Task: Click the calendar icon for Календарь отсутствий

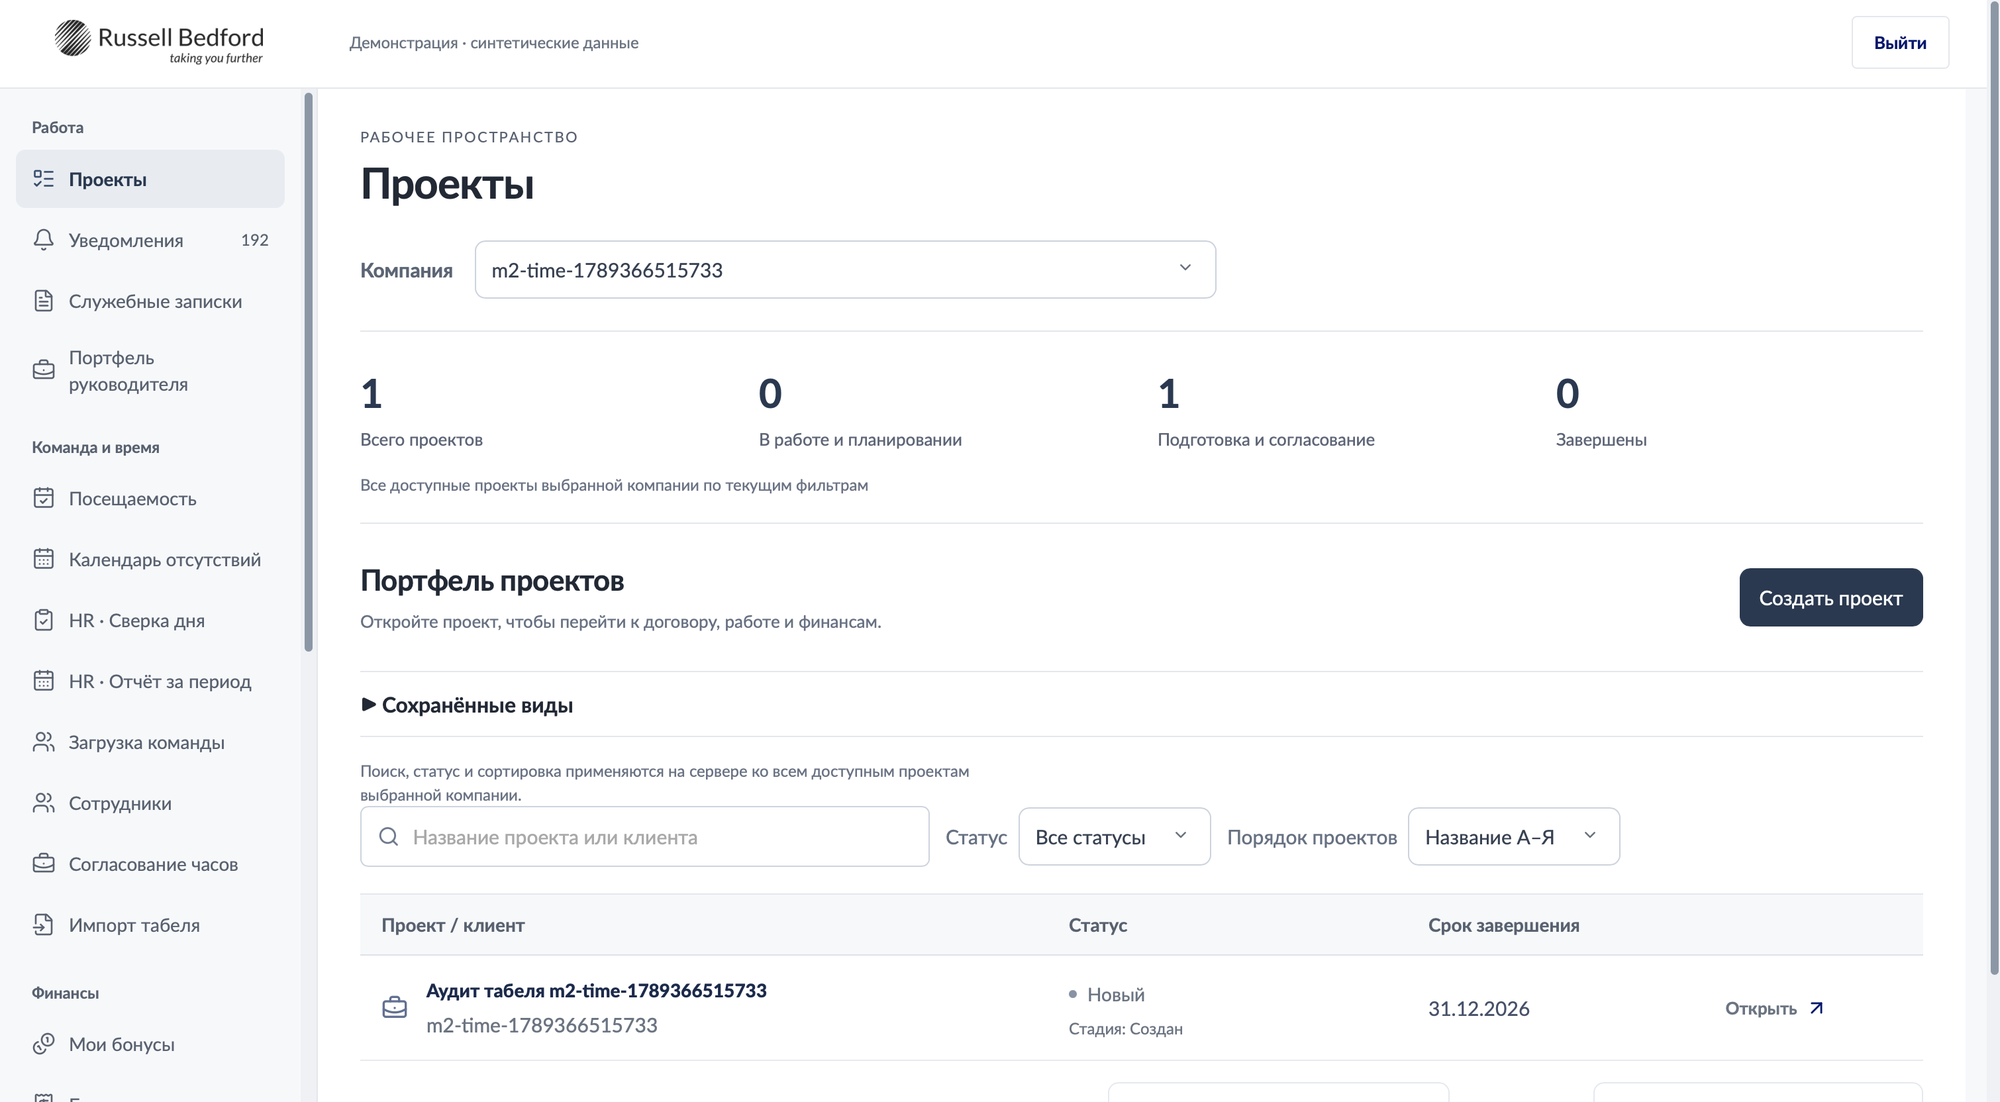Action: 43,559
